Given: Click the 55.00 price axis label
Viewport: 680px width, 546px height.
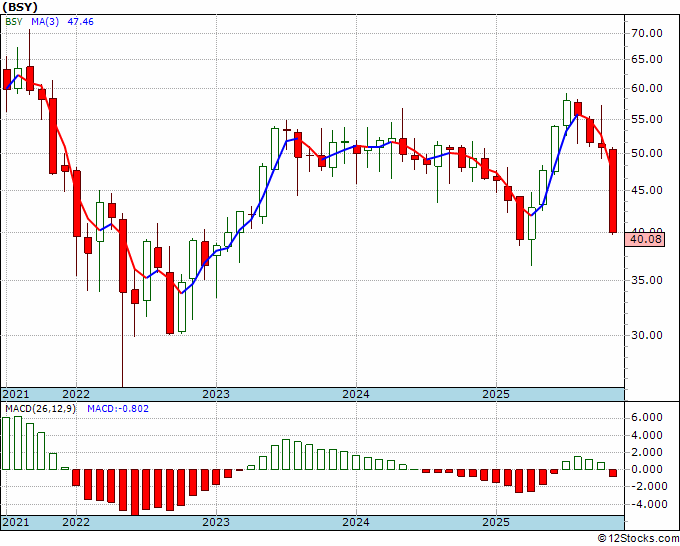Looking at the screenshot, I should tap(647, 119).
